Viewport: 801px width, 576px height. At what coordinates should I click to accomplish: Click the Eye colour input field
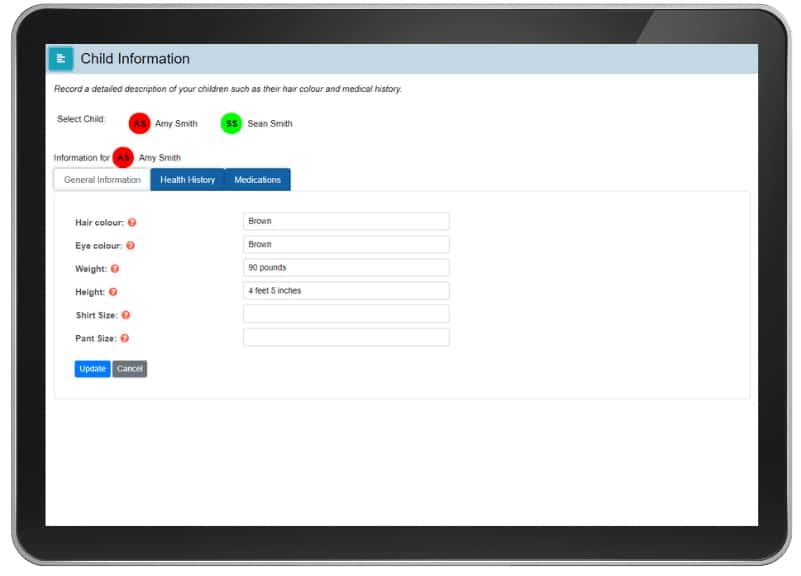(346, 244)
